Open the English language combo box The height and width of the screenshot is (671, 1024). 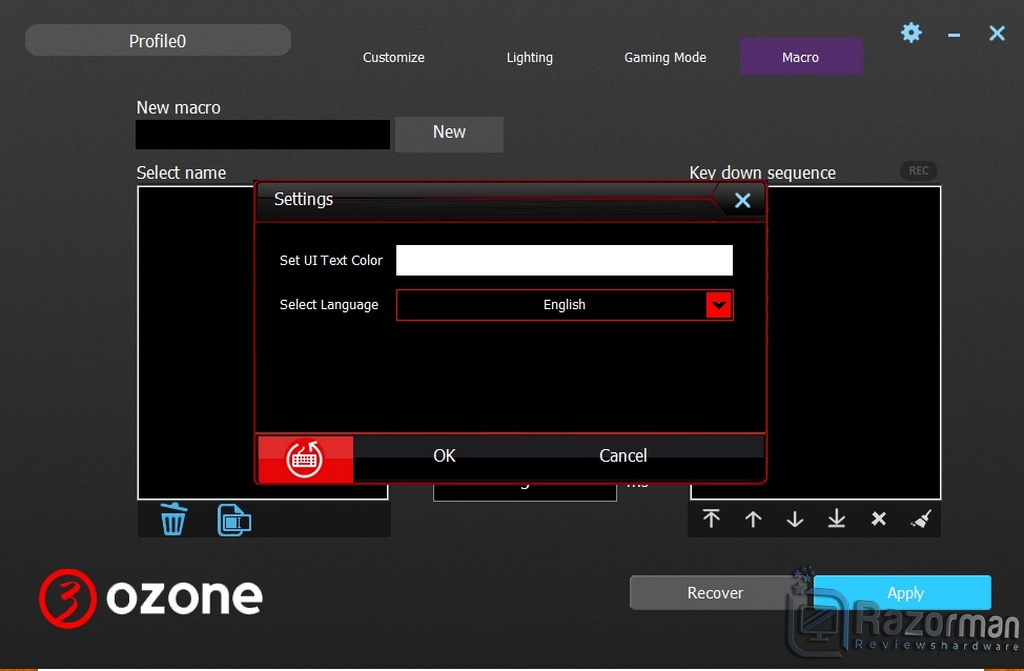click(x=564, y=305)
